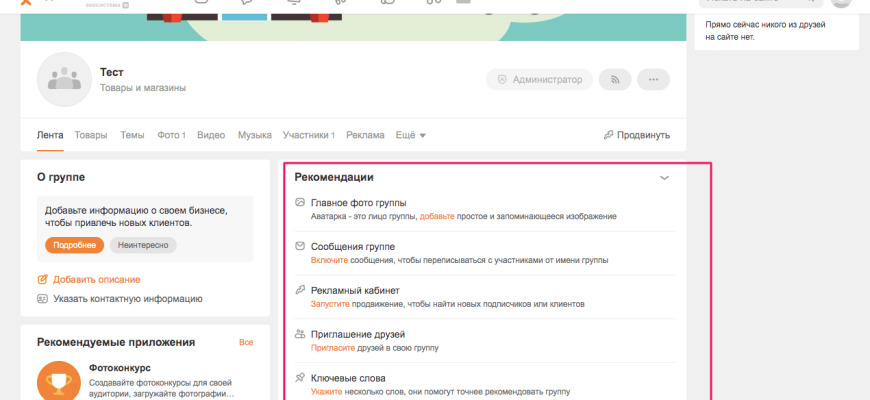The width and height of the screenshot is (870, 400).
Task: Collapse the Рекомендации panel with the chevron
Action: pos(664,178)
